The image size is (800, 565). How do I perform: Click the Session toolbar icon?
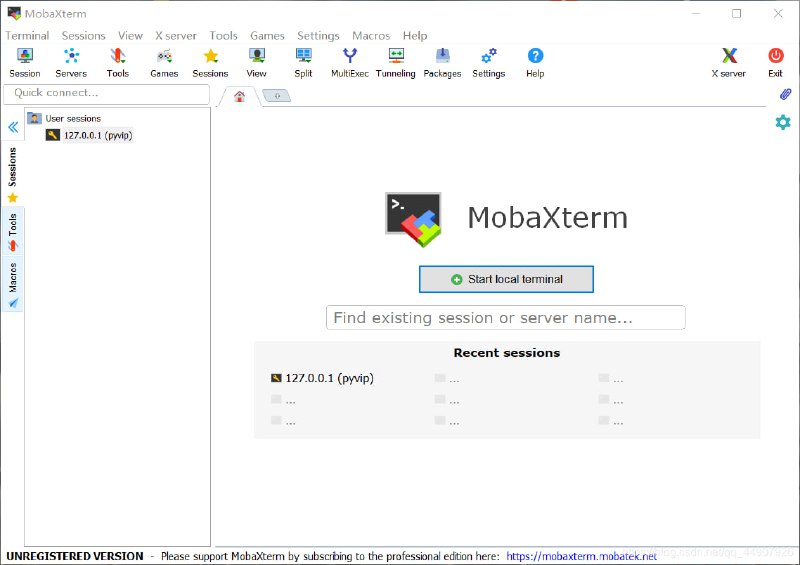(24, 61)
